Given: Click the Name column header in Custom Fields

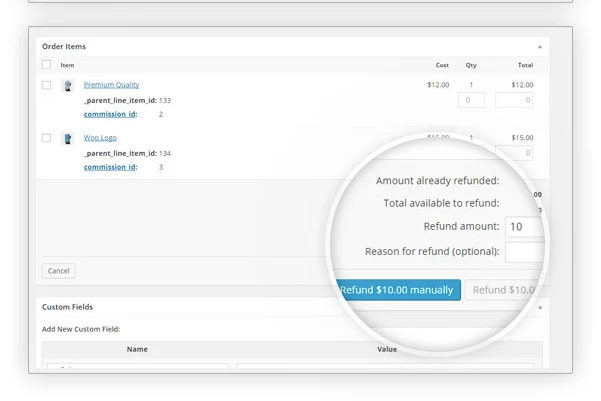Looking at the screenshot, I should [x=137, y=349].
